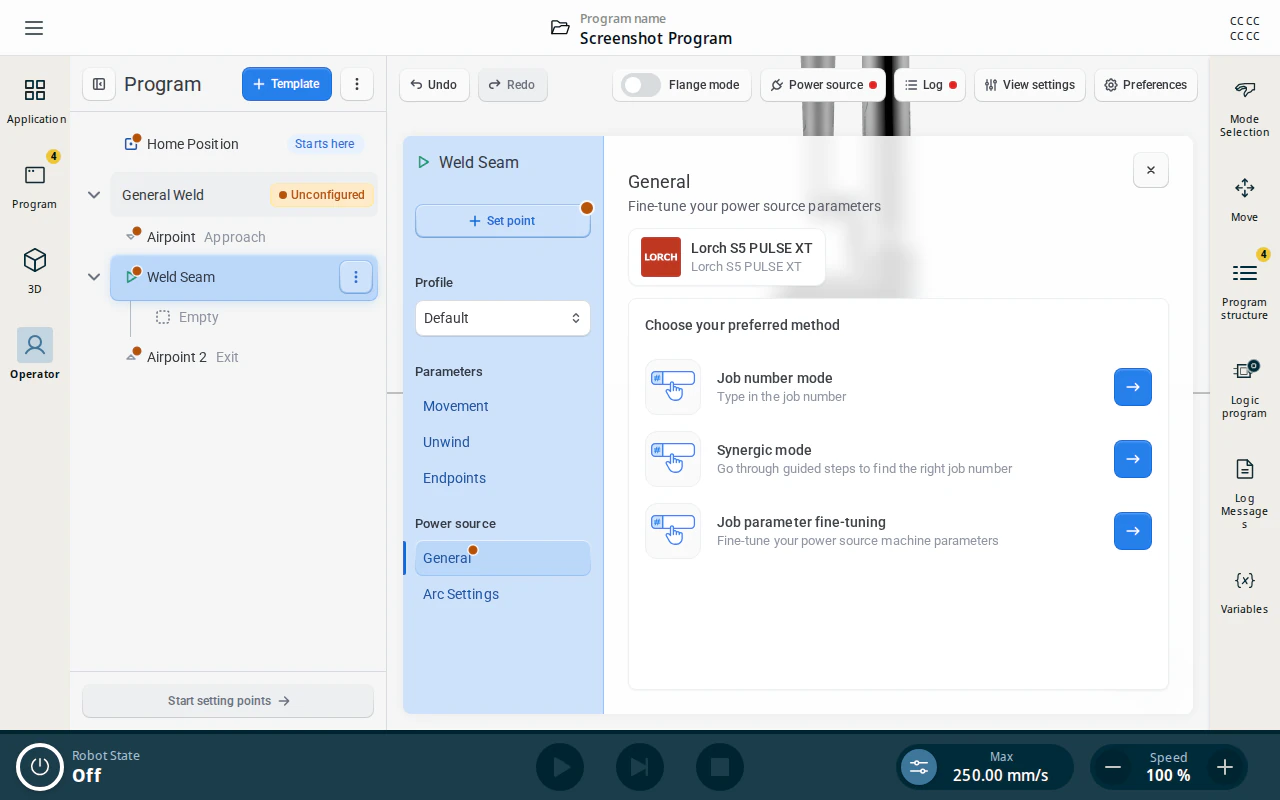The width and height of the screenshot is (1280, 800).
Task: Open Program panel three-dot options menu
Action: pos(357,84)
